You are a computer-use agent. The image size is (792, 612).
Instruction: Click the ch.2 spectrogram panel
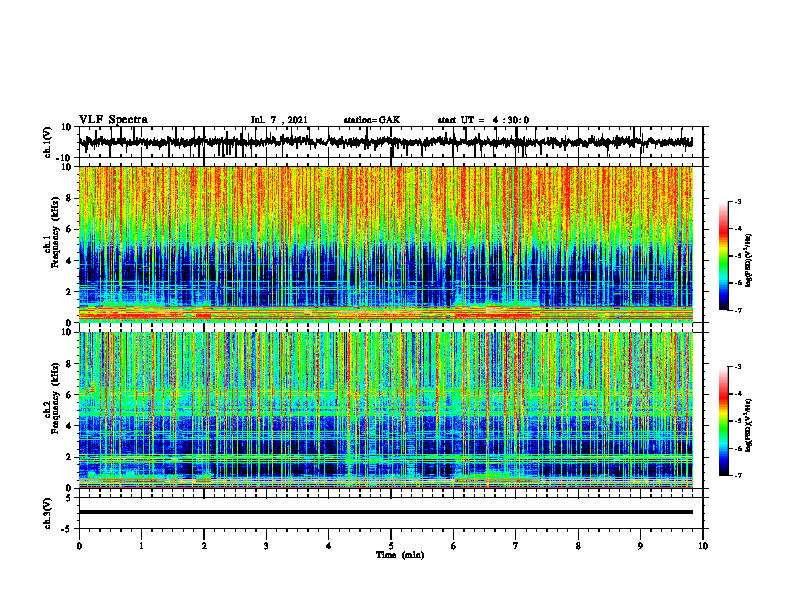[x=386, y=410]
